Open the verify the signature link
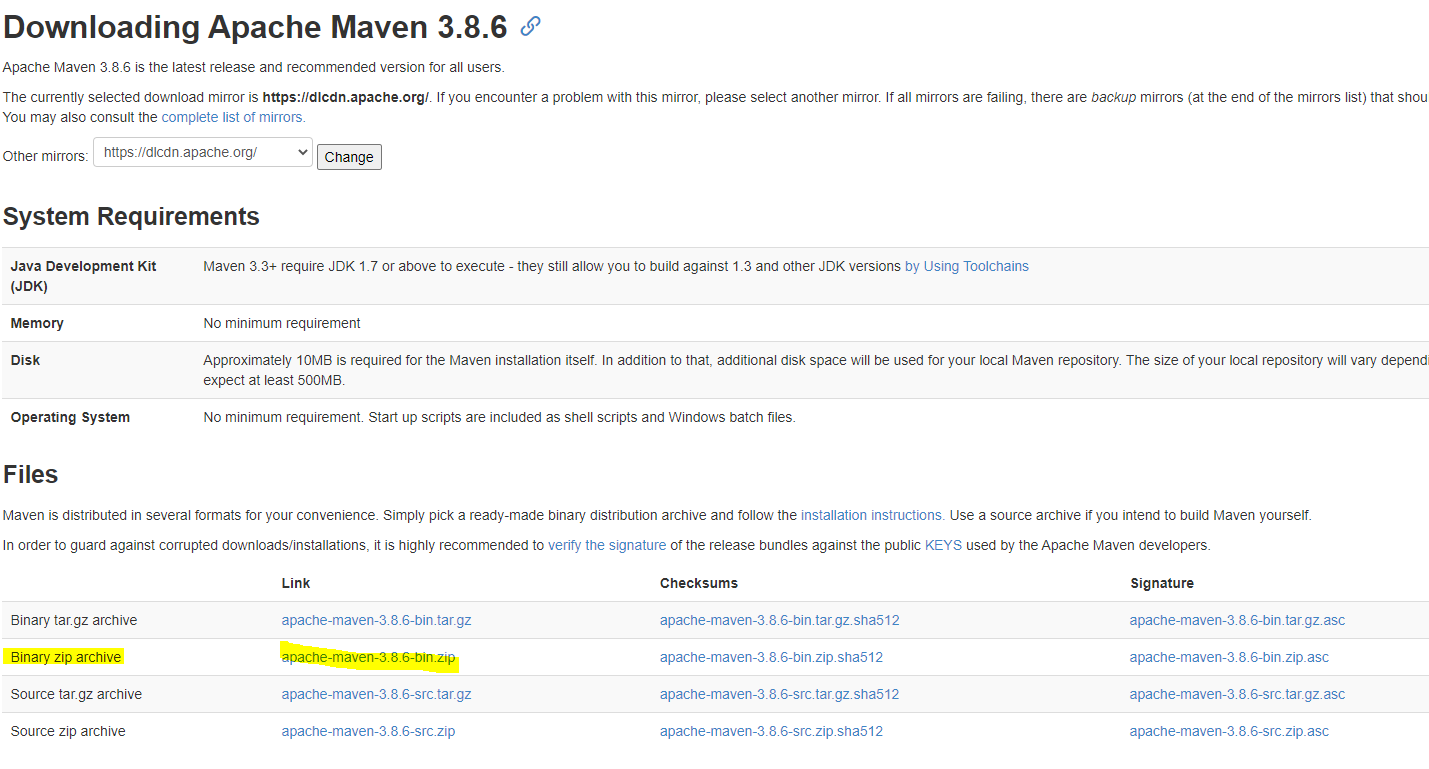The height and width of the screenshot is (769, 1429). point(607,545)
